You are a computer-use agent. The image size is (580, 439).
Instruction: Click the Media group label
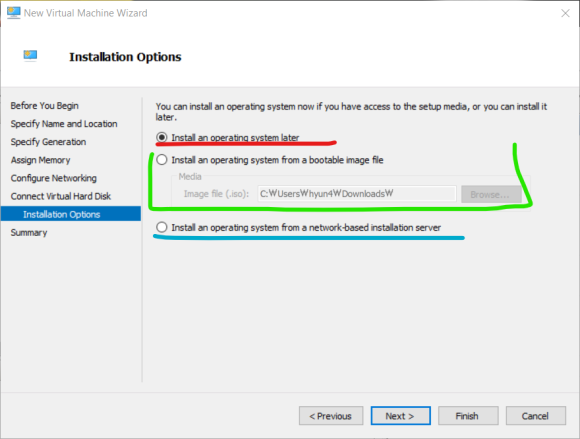[x=190, y=177]
